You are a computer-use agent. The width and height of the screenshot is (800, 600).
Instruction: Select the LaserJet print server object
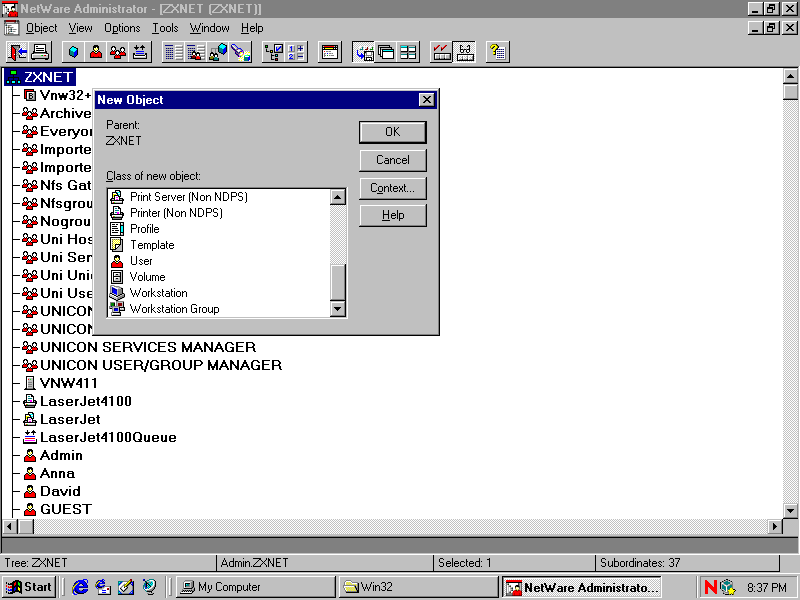point(62,419)
